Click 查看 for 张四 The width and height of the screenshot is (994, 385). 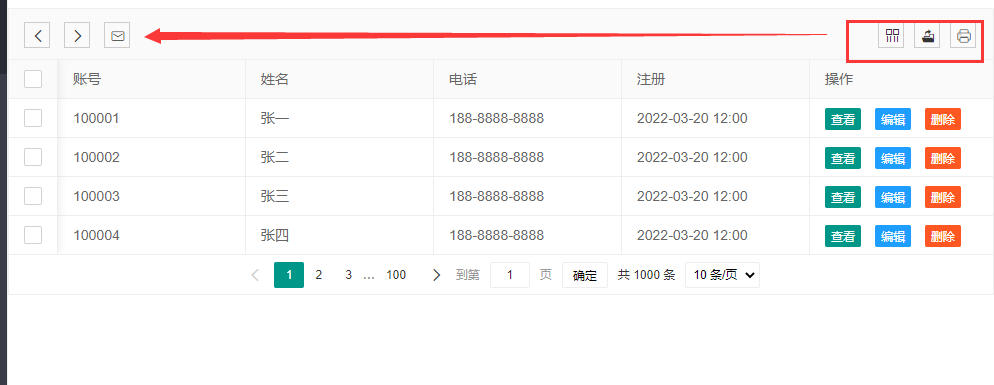tap(842, 236)
